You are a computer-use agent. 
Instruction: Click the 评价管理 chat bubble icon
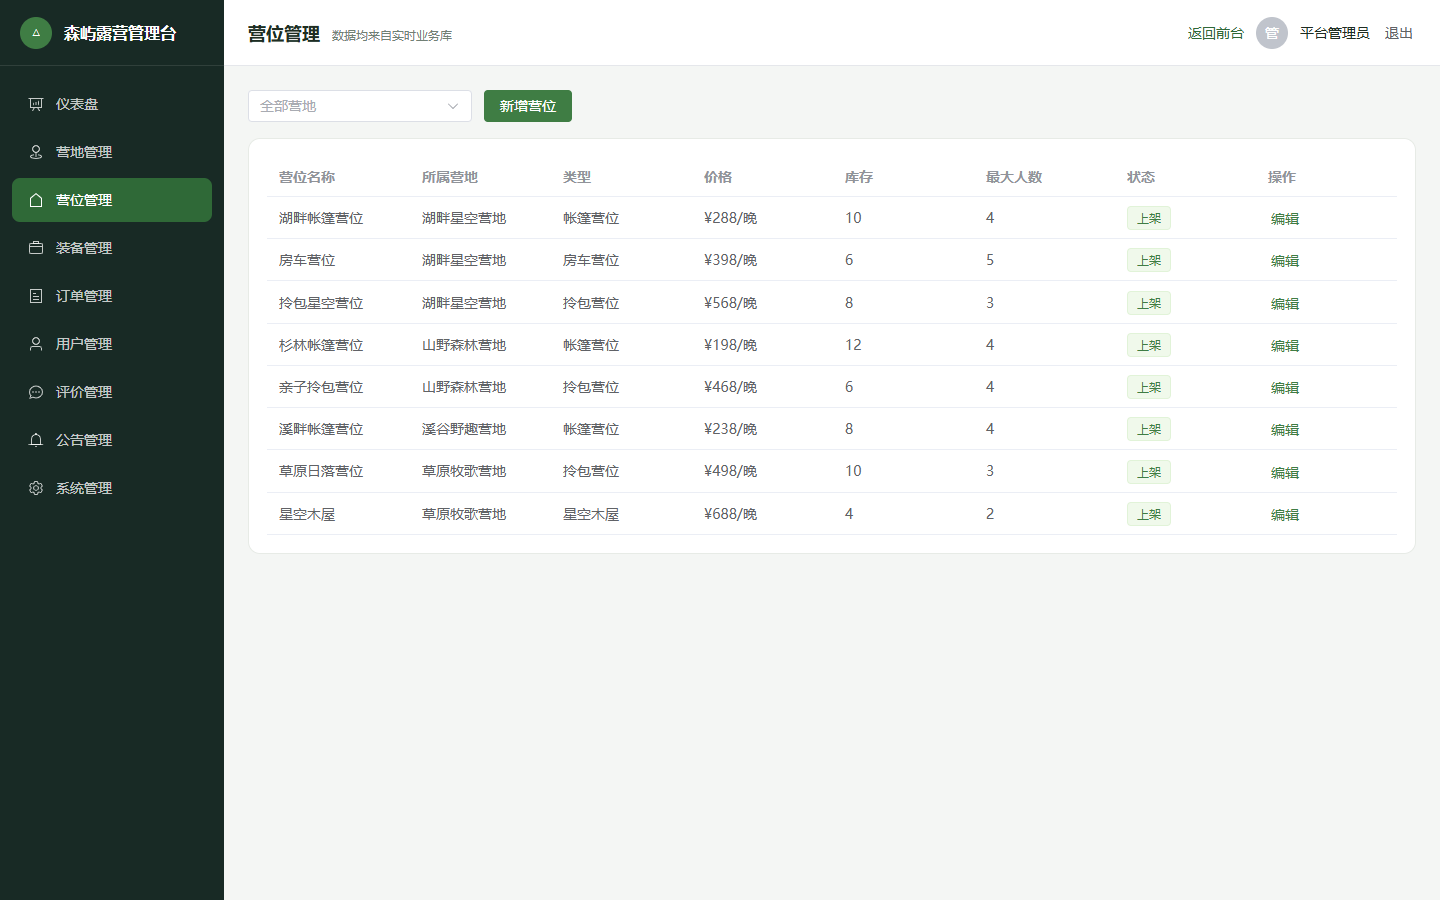pyautogui.click(x=36, y=392)
